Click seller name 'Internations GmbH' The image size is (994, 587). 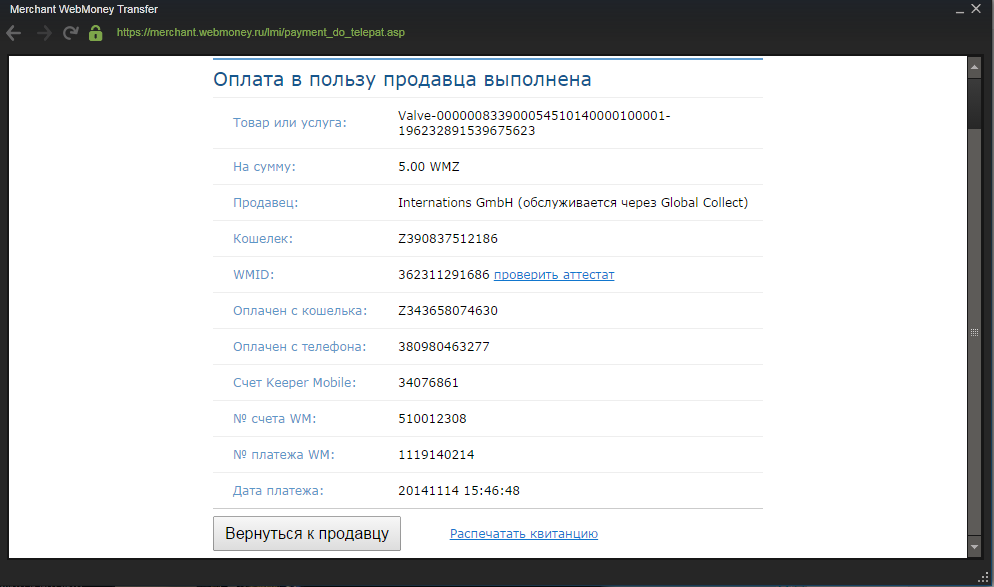tap(455, 202)
